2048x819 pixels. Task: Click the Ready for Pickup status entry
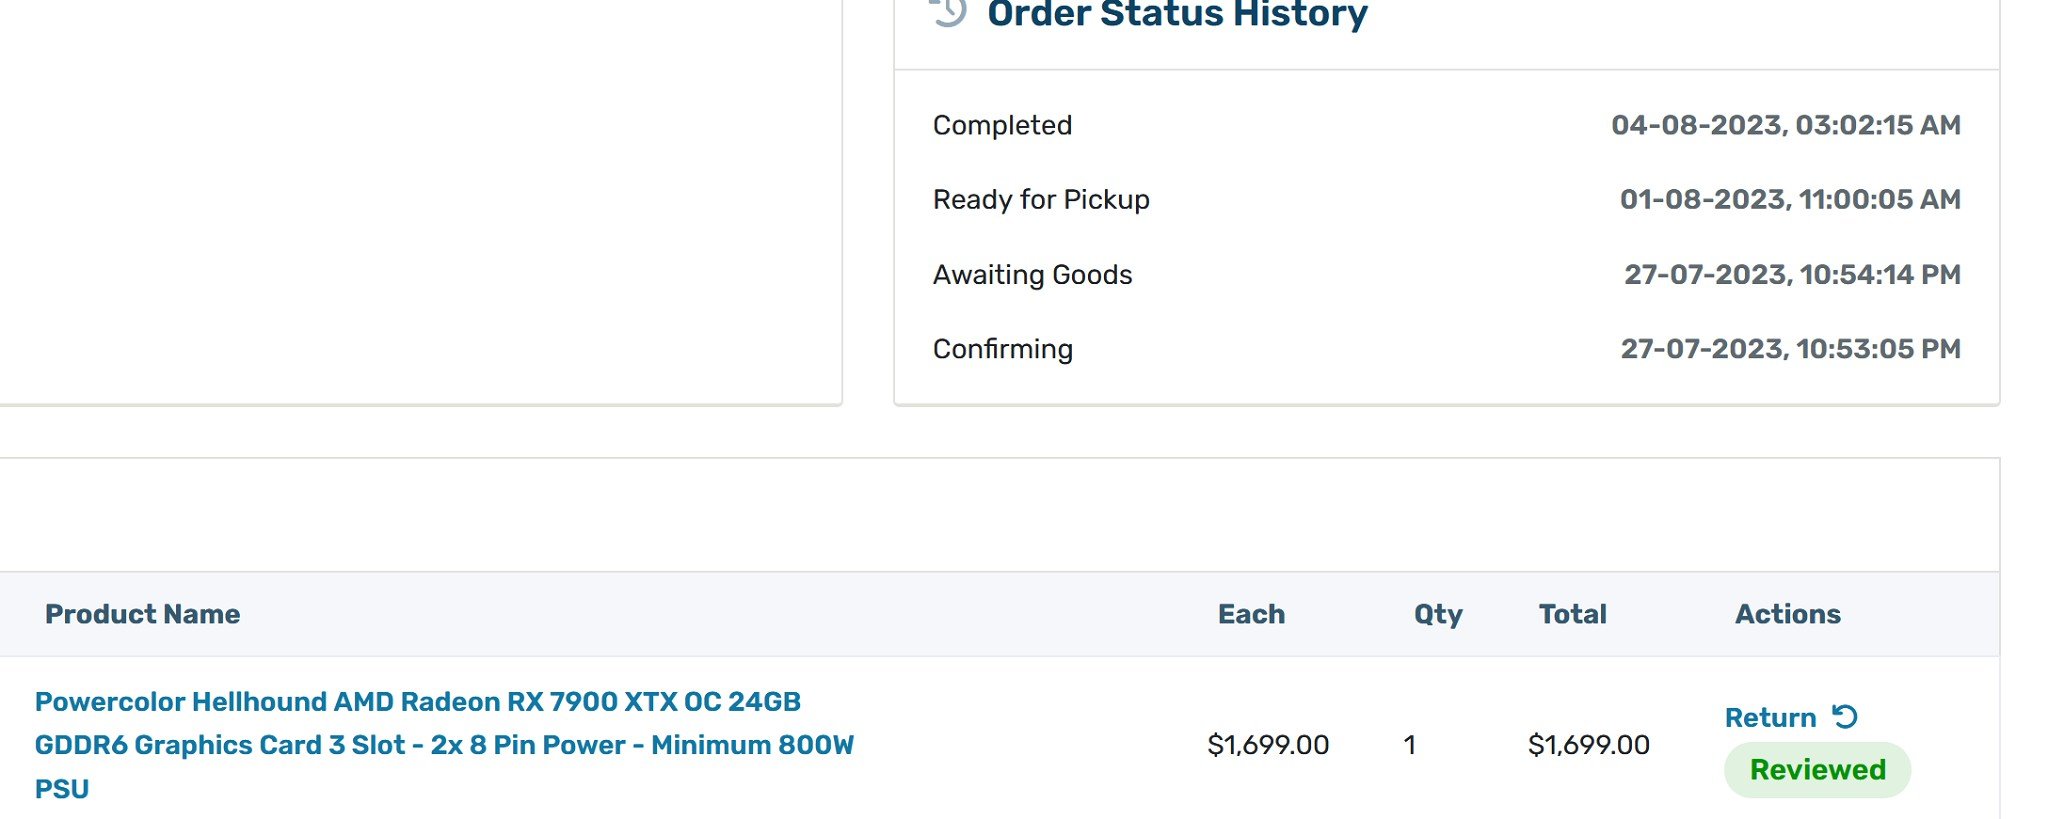click(1041, 200)
